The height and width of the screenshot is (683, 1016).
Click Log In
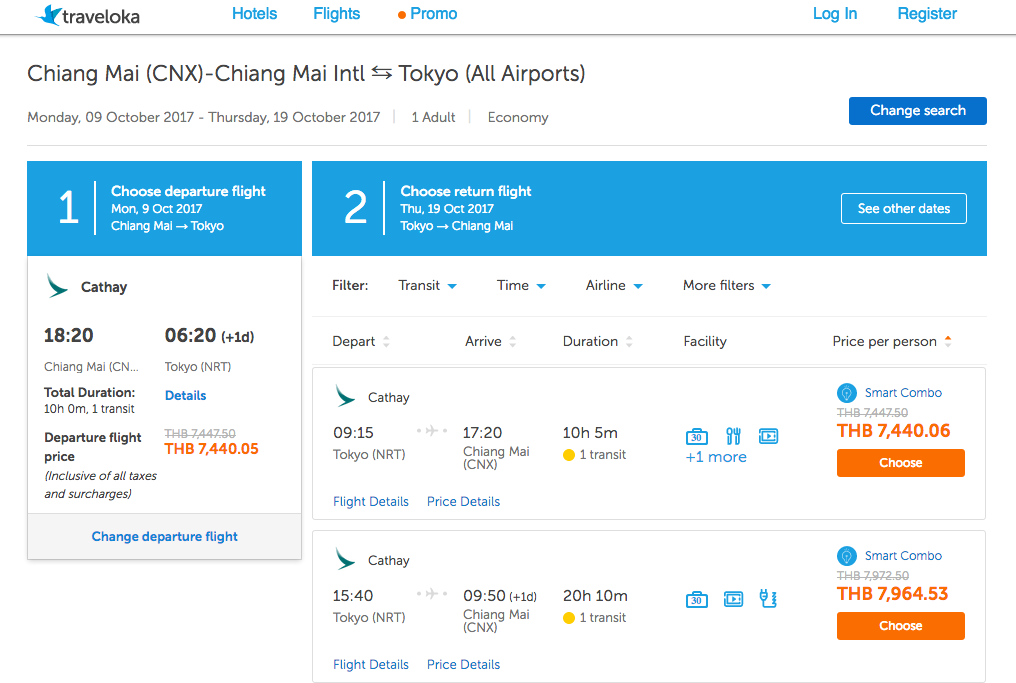click(x=835, y=14)
